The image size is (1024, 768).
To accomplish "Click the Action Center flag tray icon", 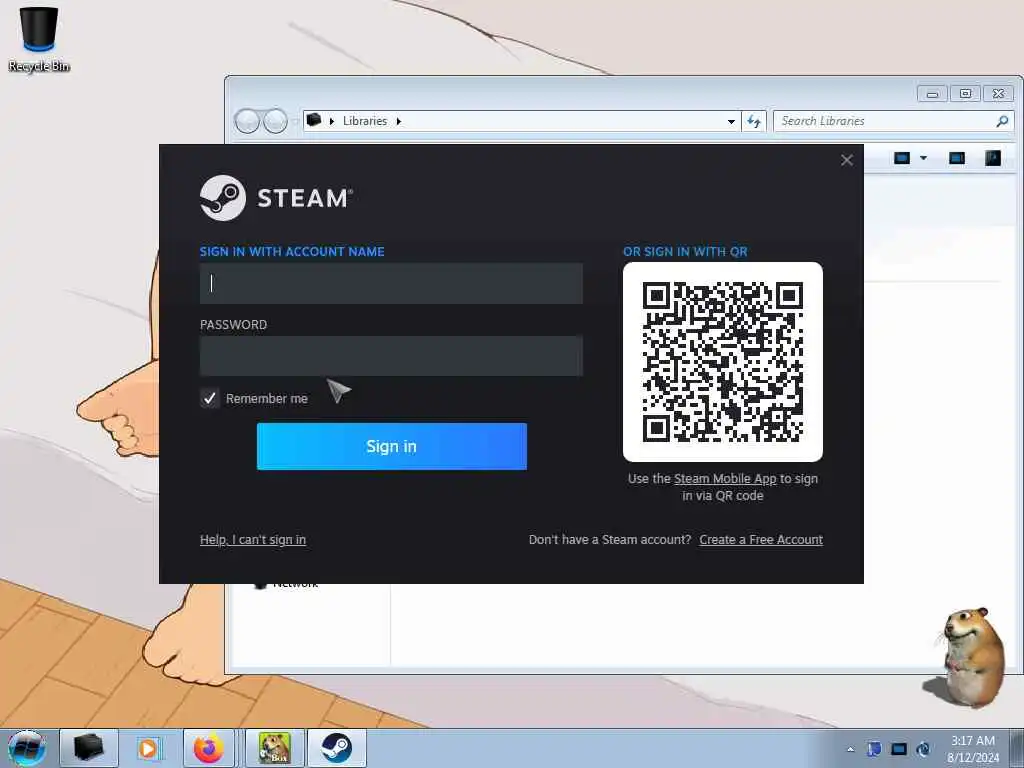I will (x=874, y=749).
